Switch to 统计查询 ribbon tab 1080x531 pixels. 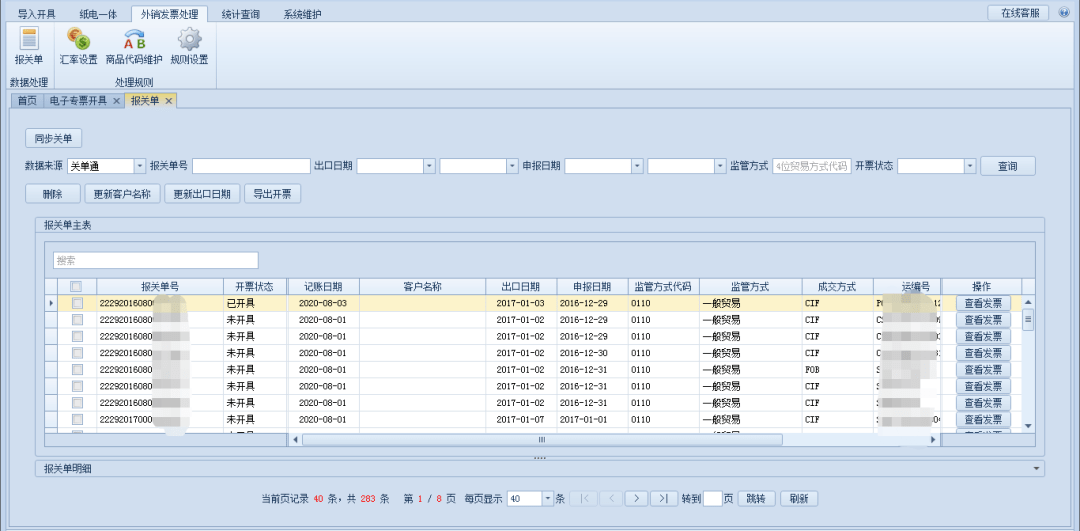(x=240, y=14)
